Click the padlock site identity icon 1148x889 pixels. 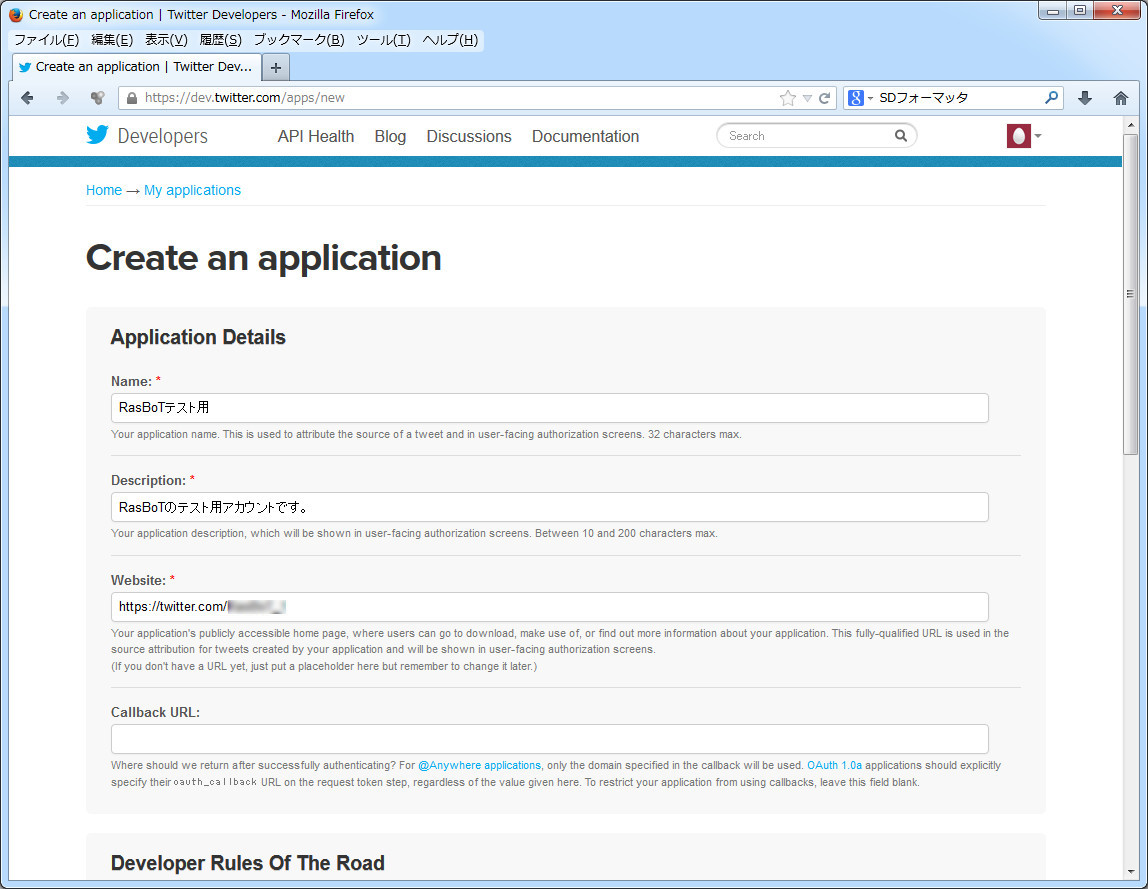click(132, 98)
